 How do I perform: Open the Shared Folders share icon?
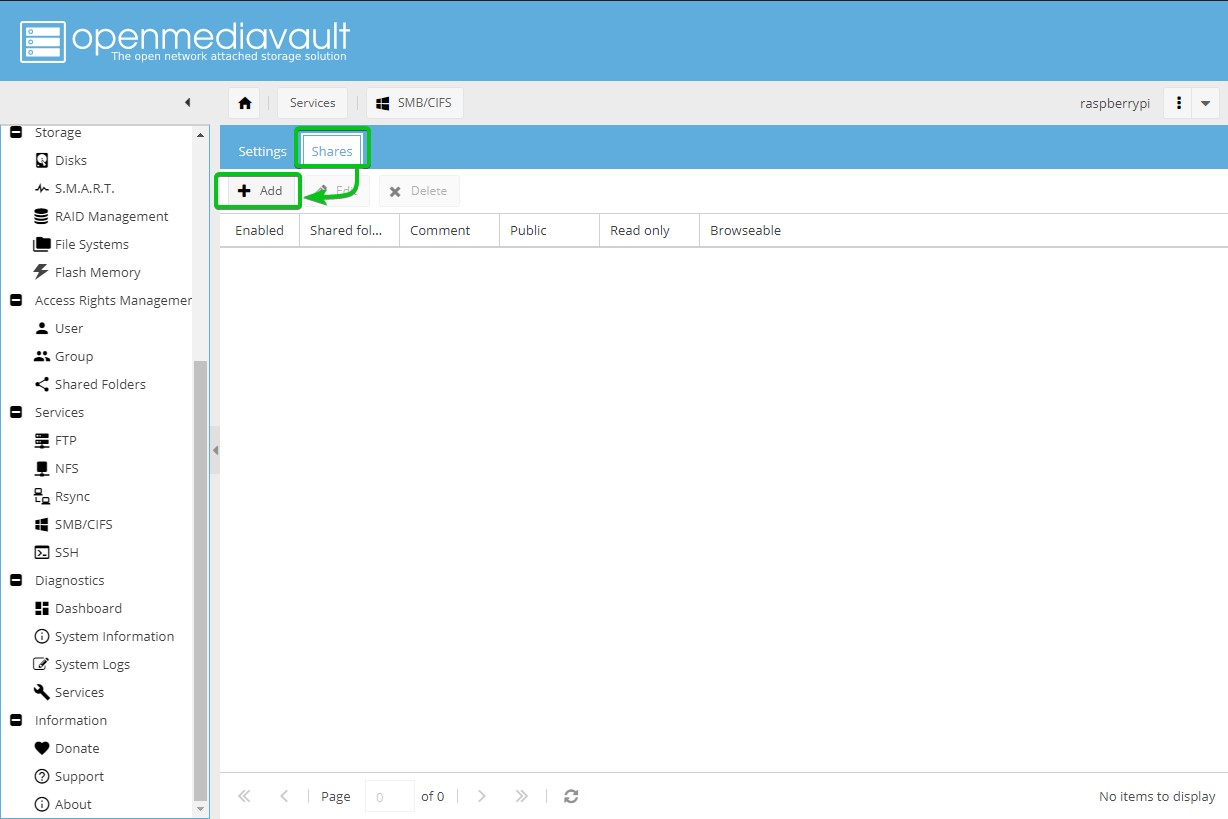[x=42, y=384]
